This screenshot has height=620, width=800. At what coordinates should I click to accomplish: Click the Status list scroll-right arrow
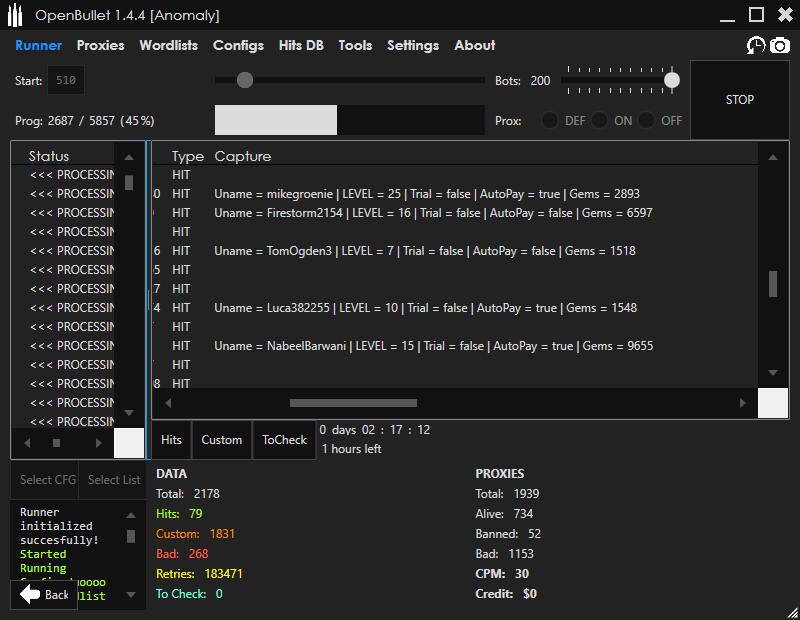point(98,442)
